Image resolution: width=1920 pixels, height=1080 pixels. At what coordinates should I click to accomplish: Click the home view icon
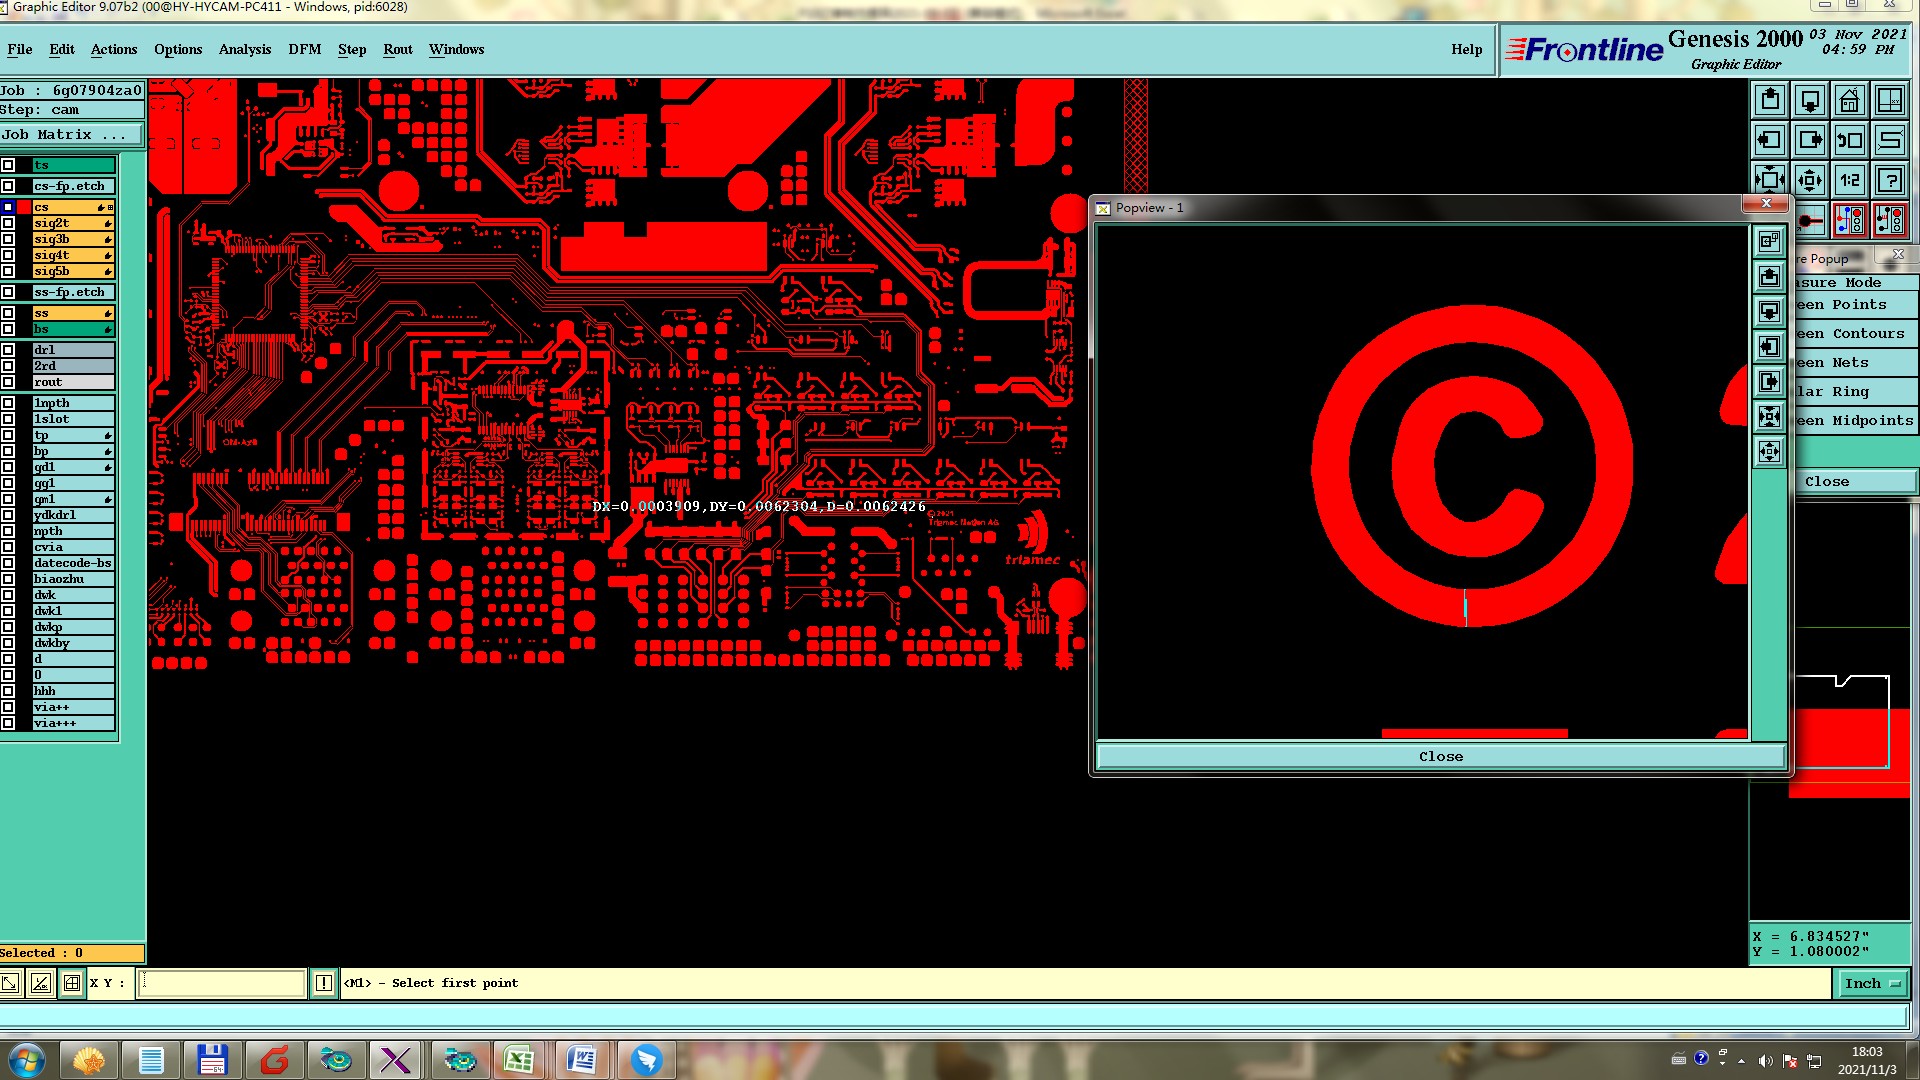(x=1850, y=100)
